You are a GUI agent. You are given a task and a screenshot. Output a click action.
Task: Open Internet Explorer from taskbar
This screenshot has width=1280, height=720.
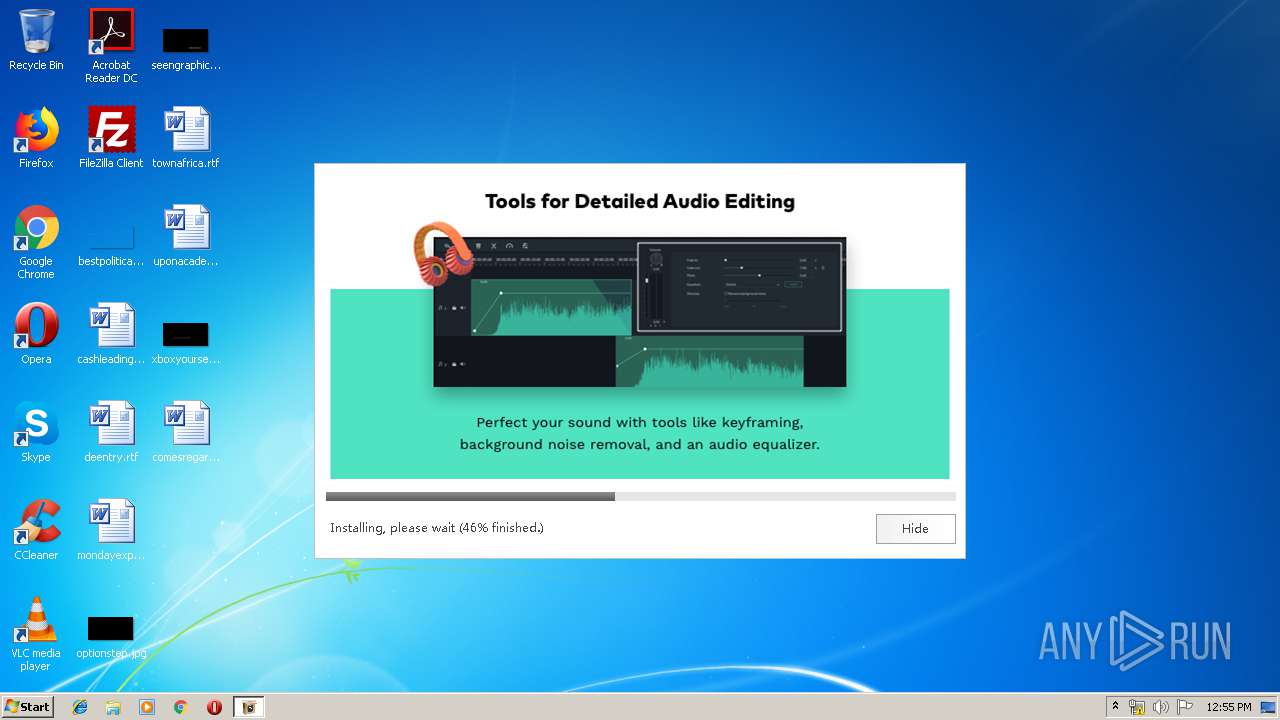pyautogui.click(x=80, y=707)
